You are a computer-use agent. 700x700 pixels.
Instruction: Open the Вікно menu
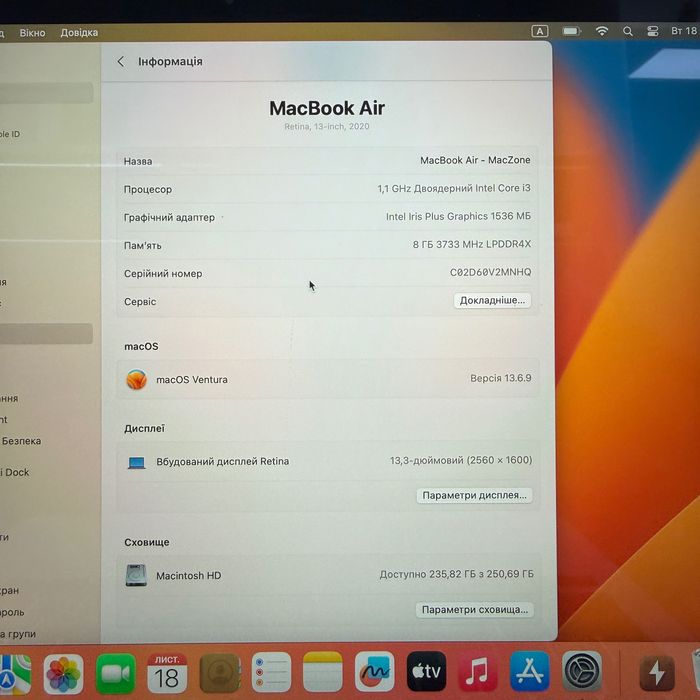(32, 33)
